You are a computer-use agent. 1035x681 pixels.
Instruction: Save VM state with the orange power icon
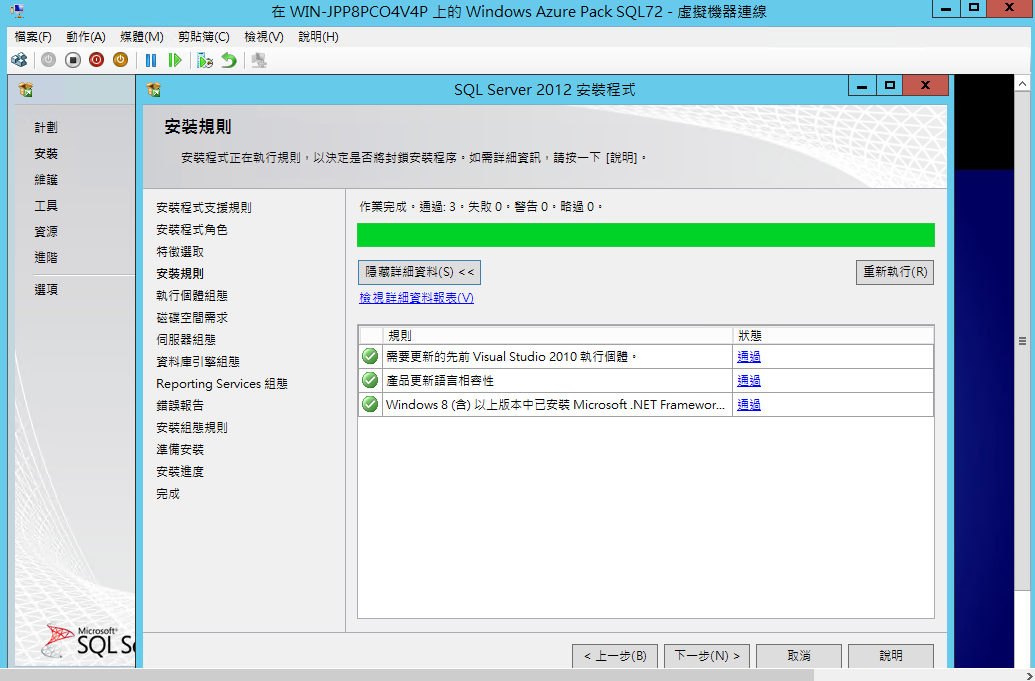pyautogui.click(x=120, y=61)
